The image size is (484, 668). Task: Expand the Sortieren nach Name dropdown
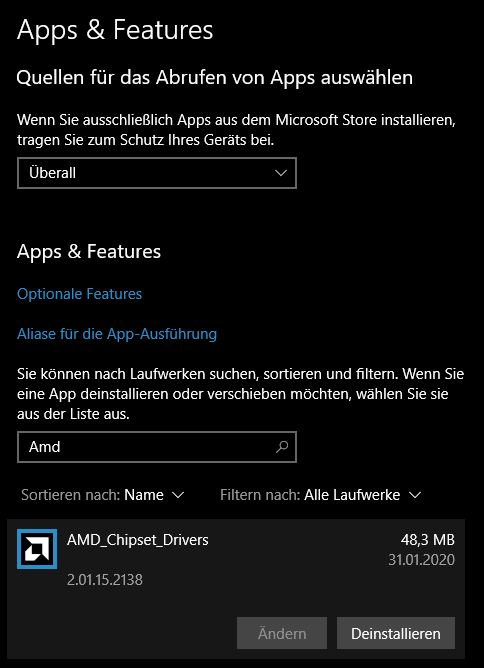(x=103, y=495)
